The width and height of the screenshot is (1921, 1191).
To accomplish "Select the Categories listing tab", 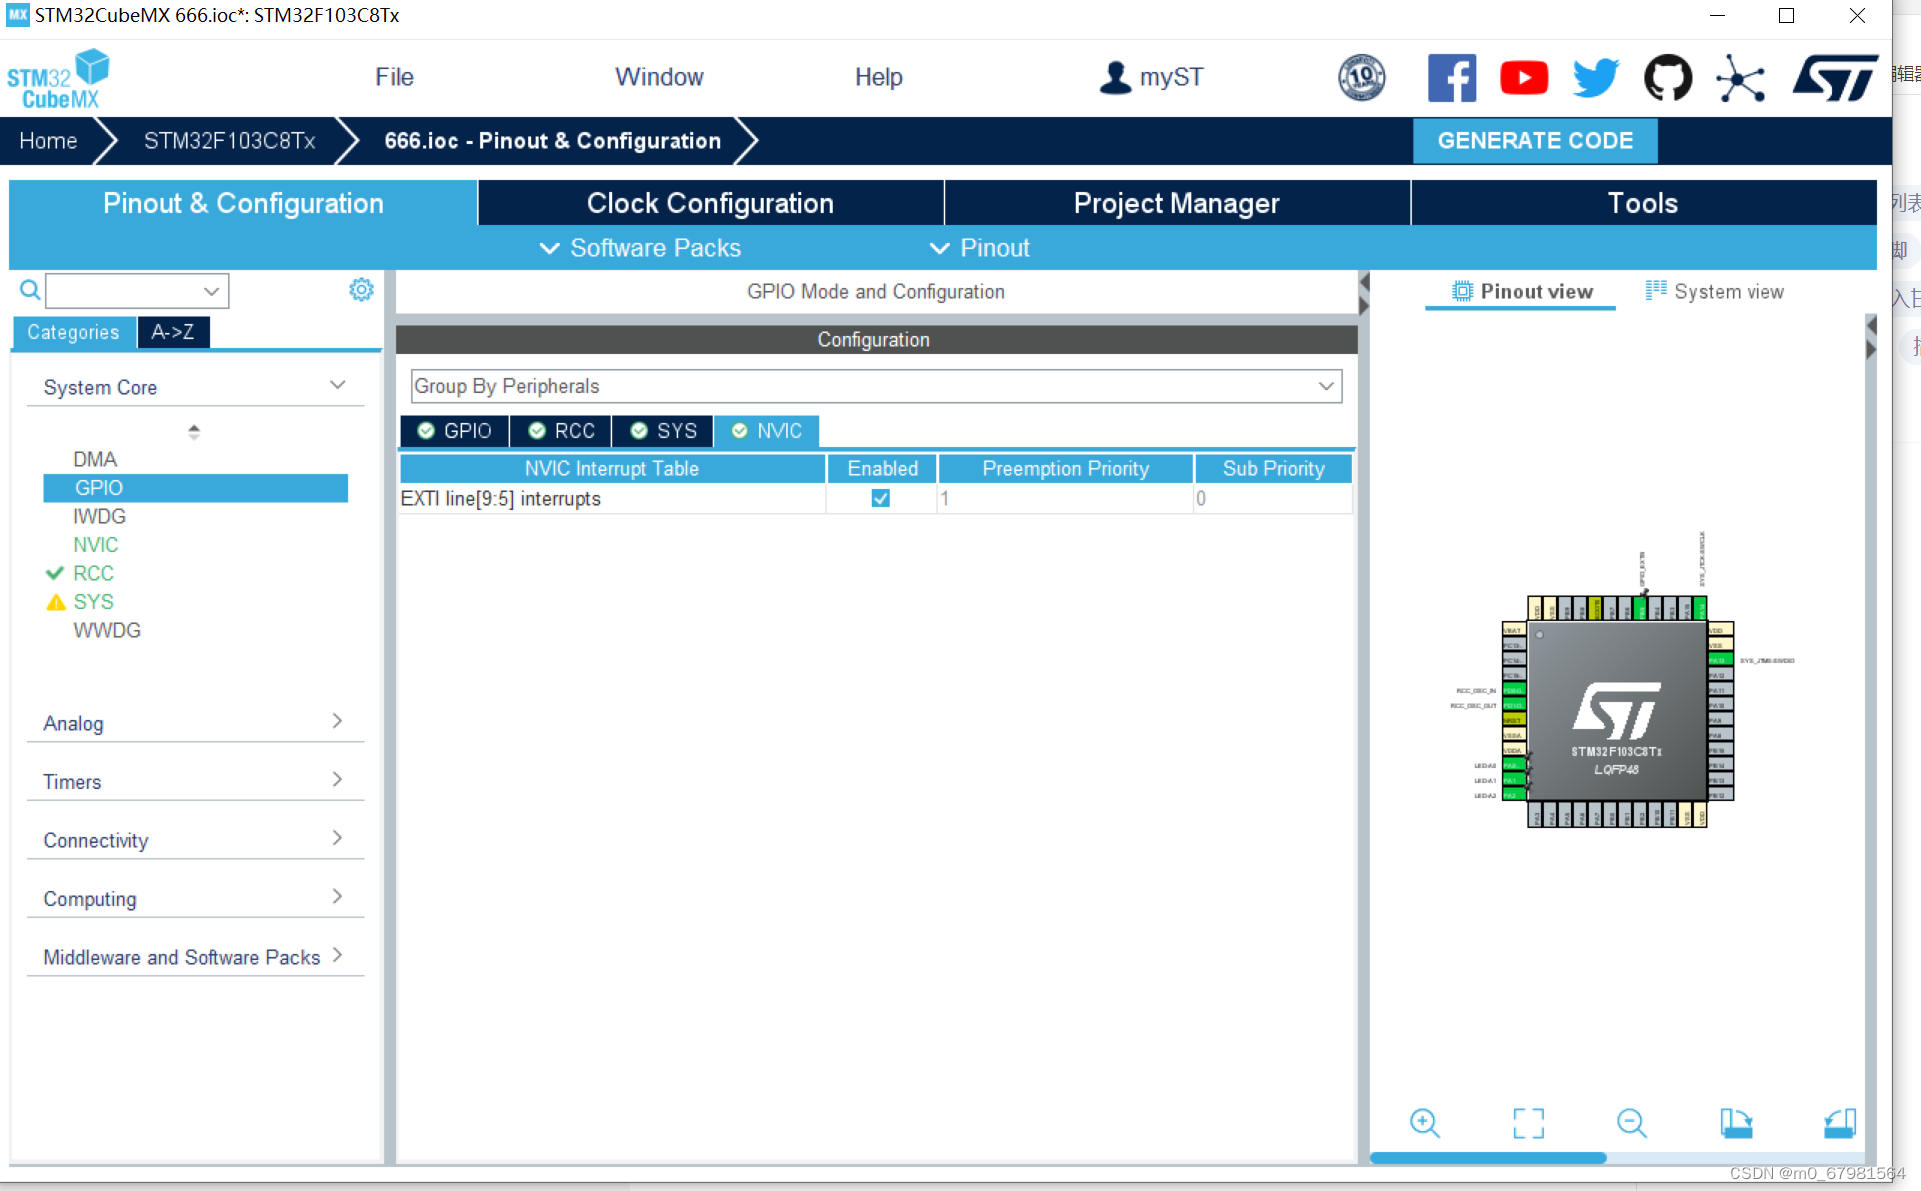I will pos(73,332).
